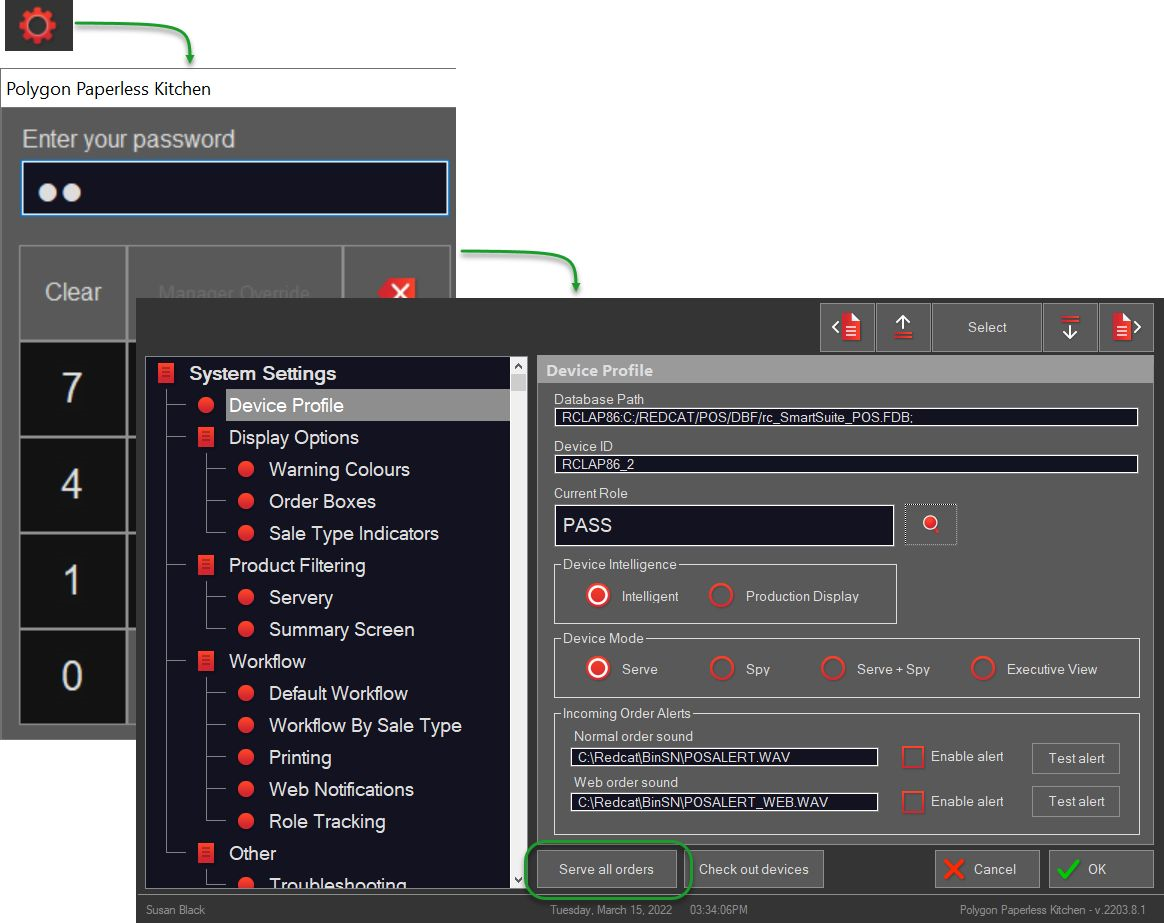
Task: Open Printing settings
Action: coord(300,757)
